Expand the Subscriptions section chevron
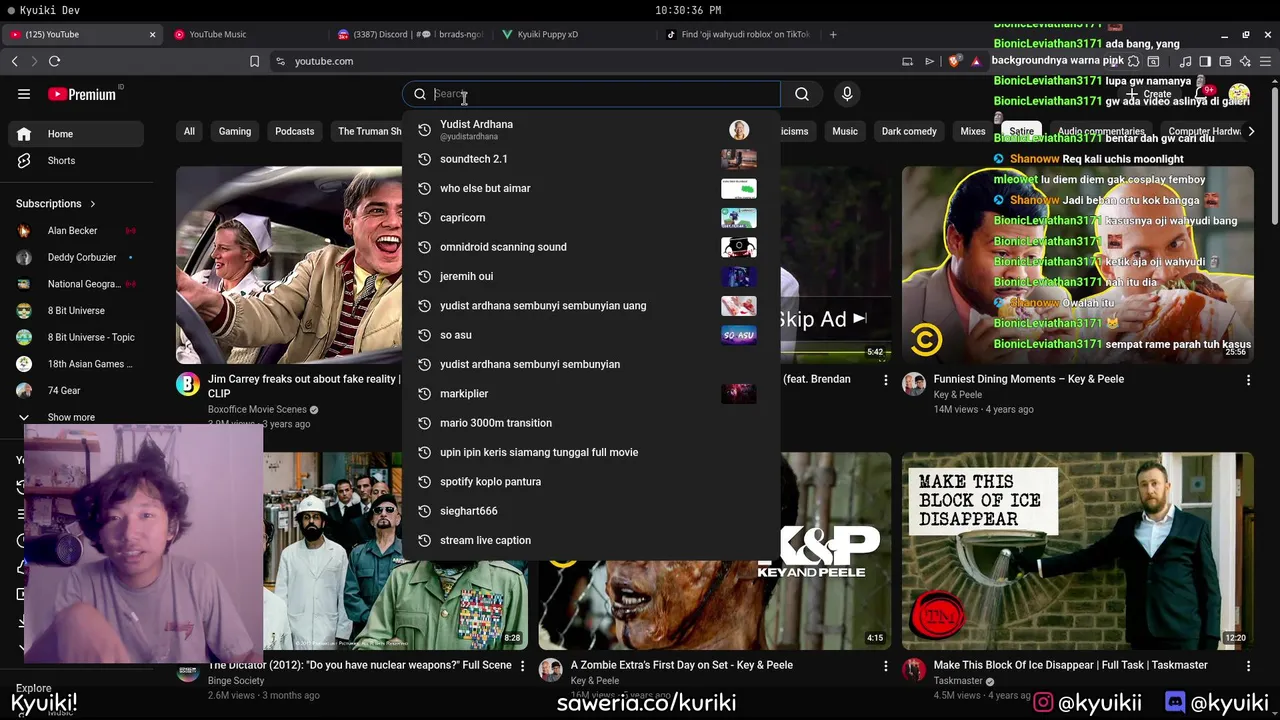The width and height of the screenshot is (1280, 720). [x=93, y=204]
